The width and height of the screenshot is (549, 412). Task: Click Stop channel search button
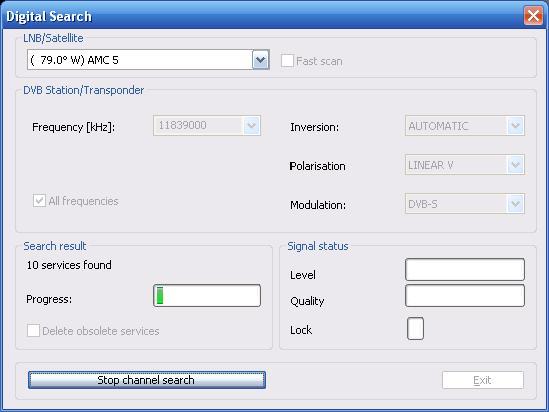pyautogui.click(x=147, y=380)
